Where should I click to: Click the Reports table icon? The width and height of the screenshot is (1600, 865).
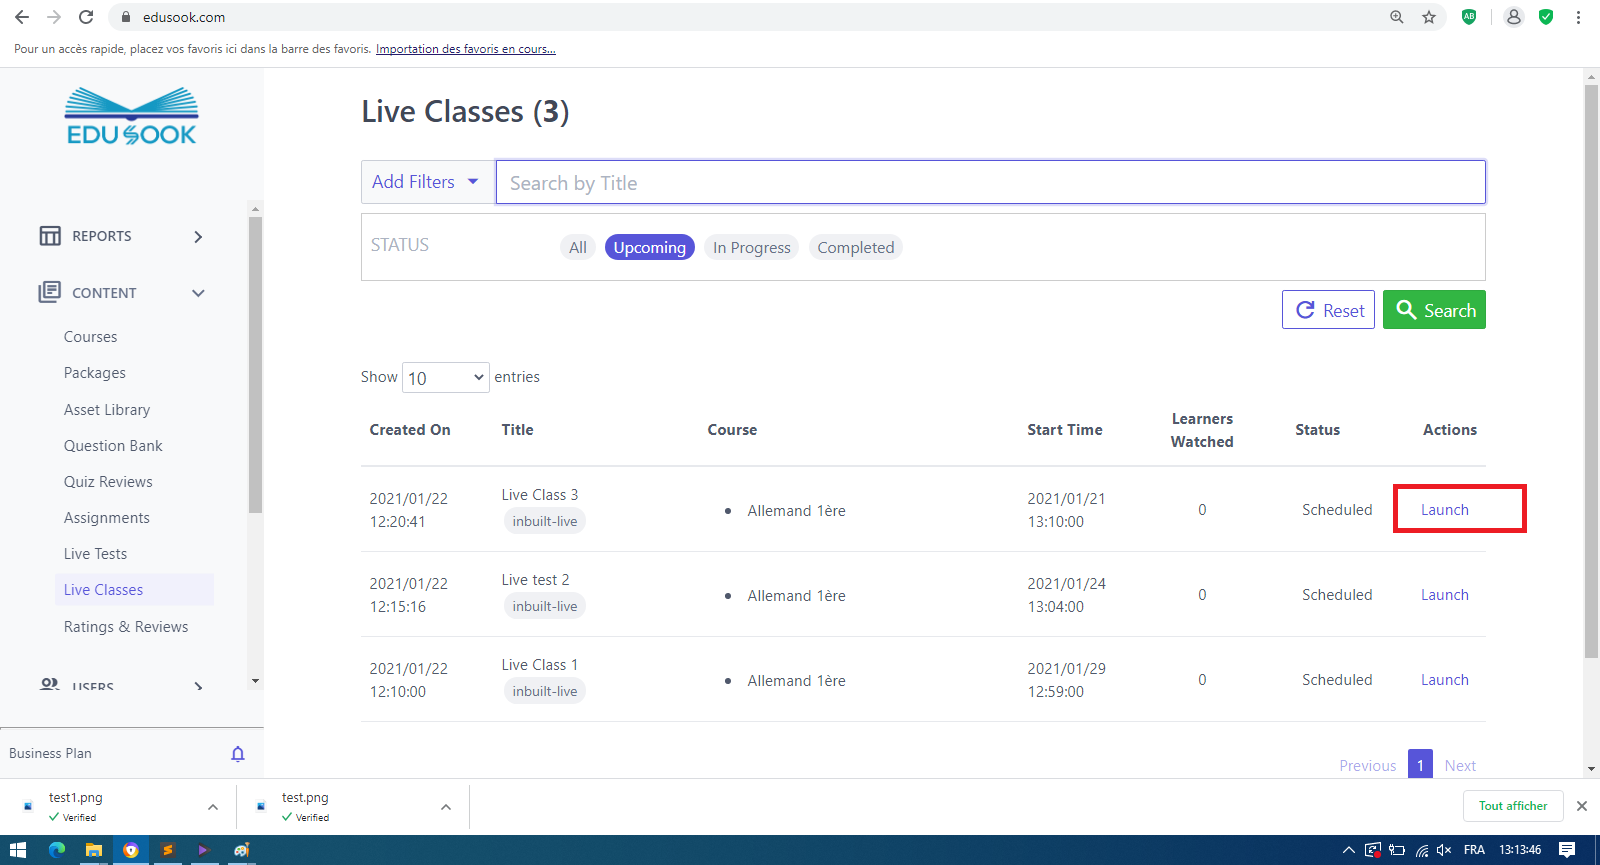50,236
